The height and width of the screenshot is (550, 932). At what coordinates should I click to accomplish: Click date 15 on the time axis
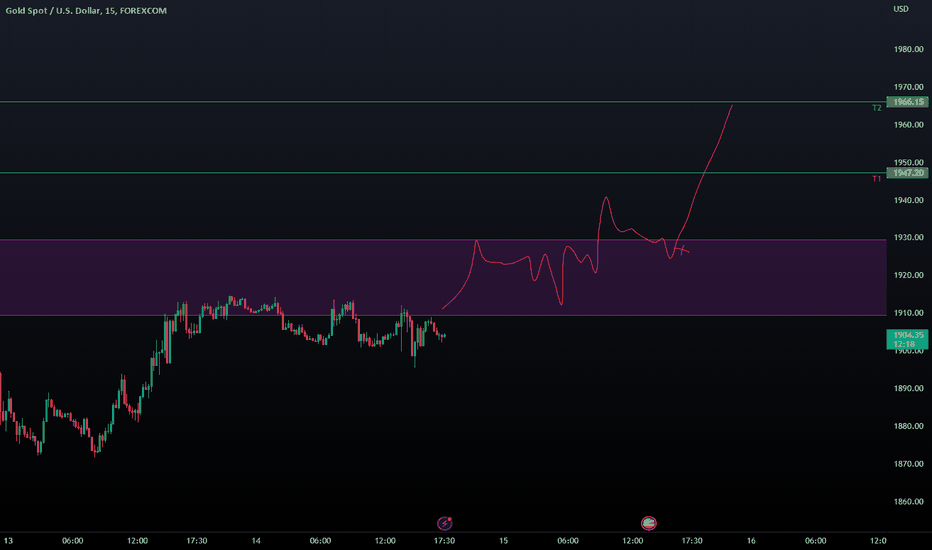click(503, 540)
